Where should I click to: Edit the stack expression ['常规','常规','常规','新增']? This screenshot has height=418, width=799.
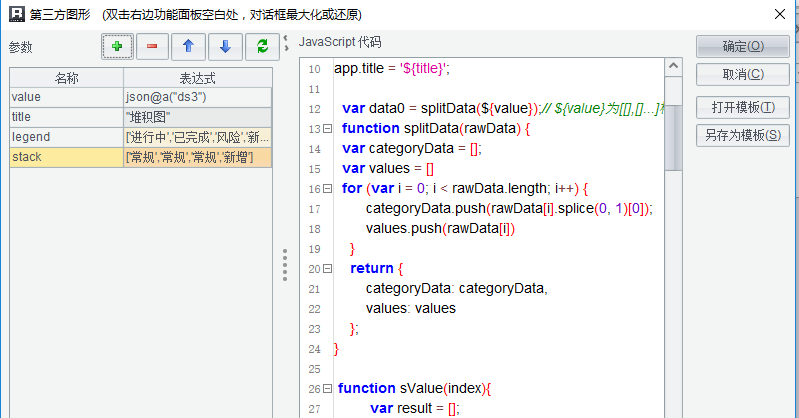198,157
